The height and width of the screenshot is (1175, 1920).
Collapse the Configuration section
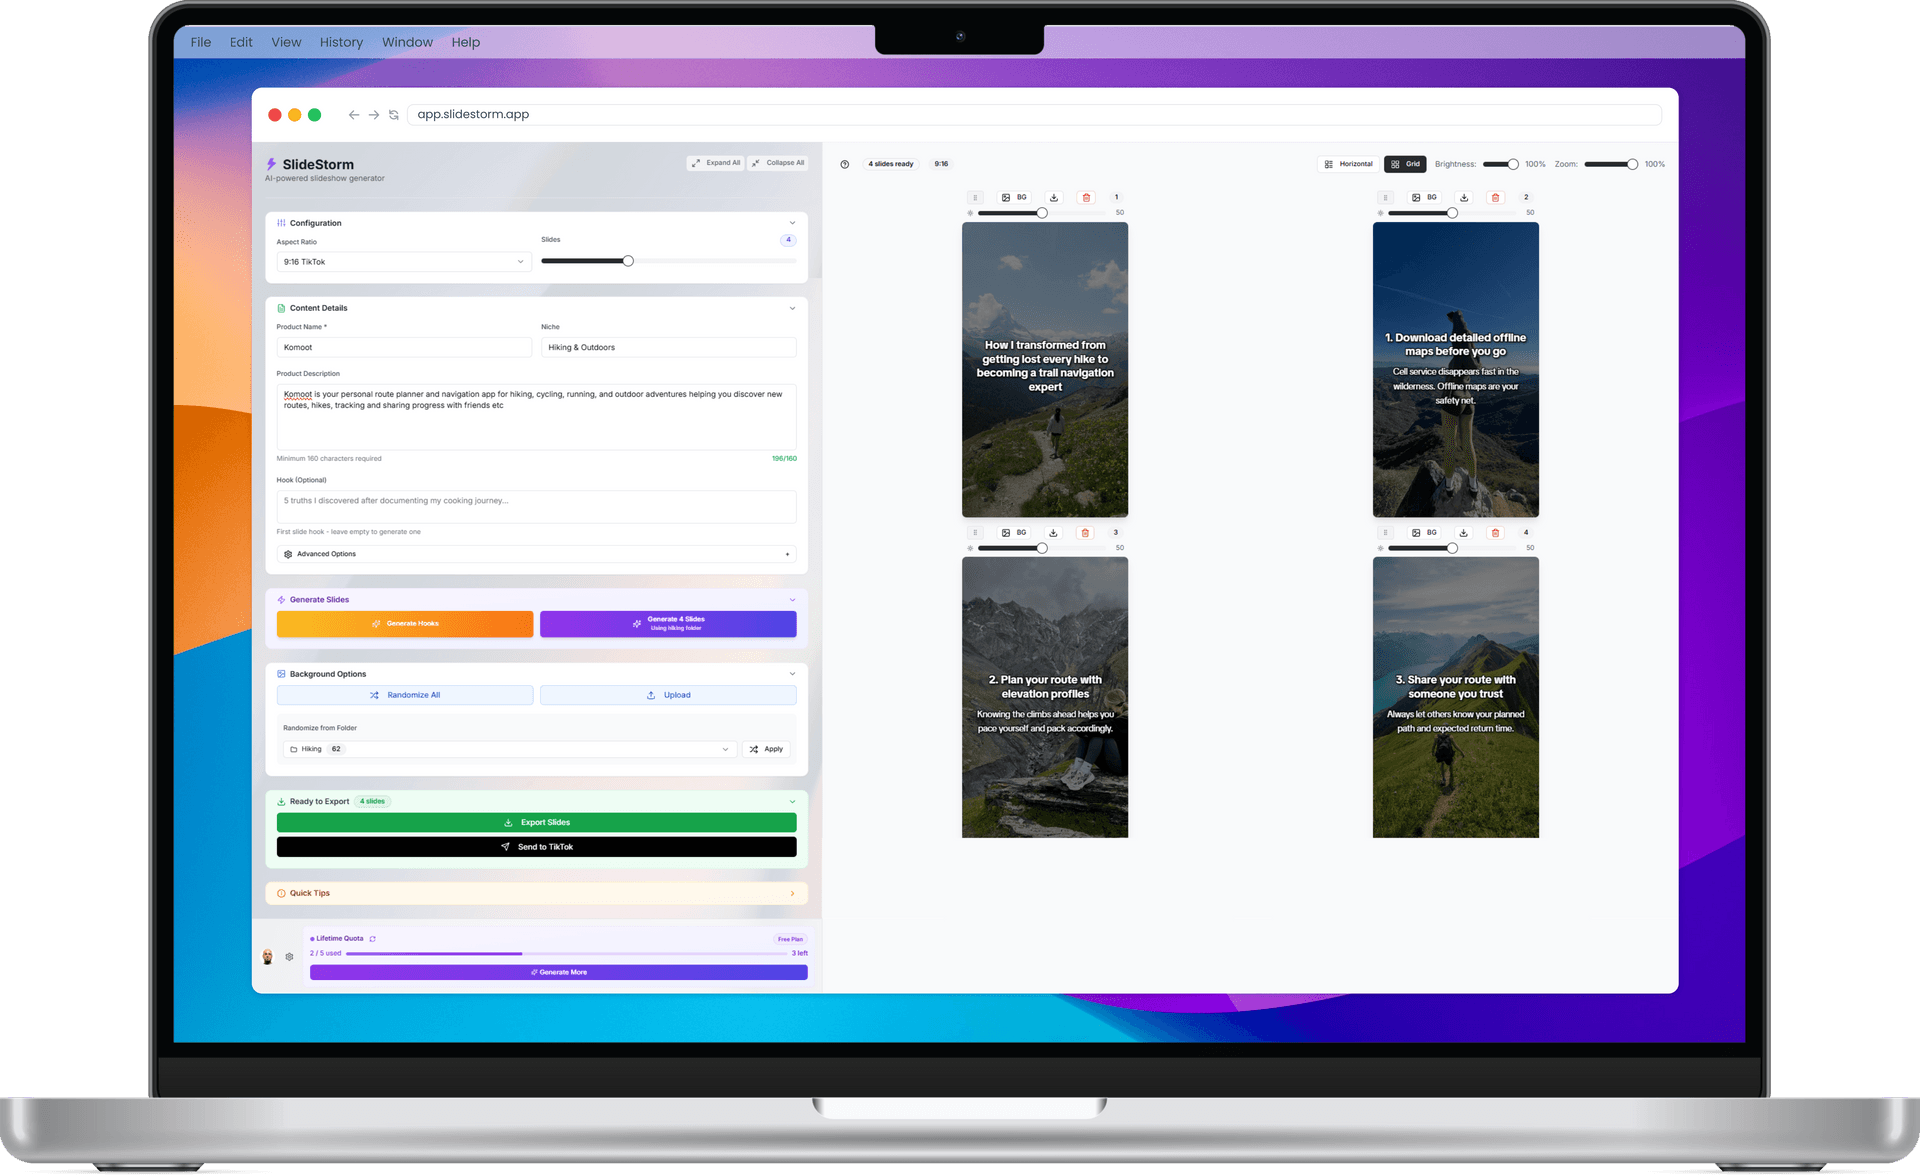click(x=793, y=223)
